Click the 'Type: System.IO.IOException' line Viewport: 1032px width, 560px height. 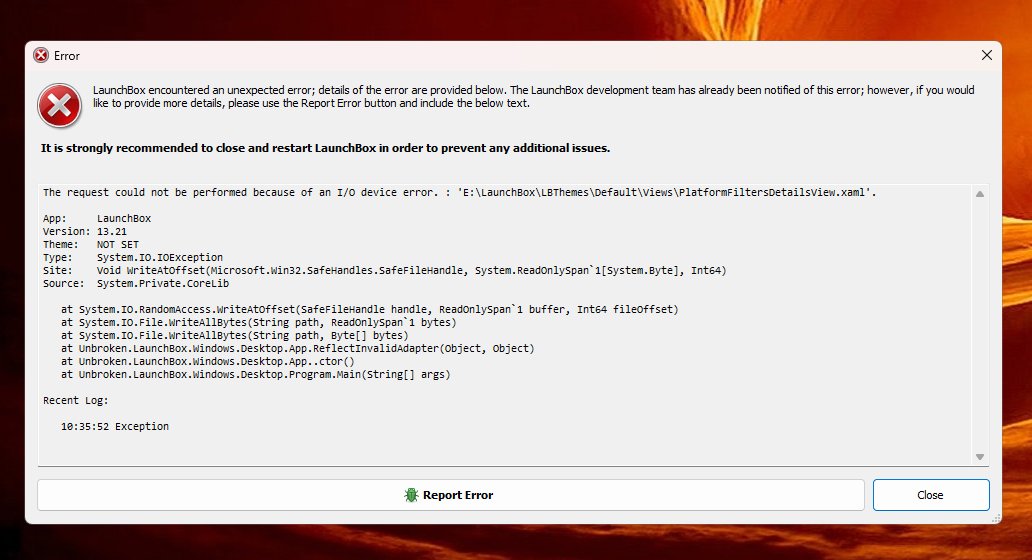tap(133, 257)
